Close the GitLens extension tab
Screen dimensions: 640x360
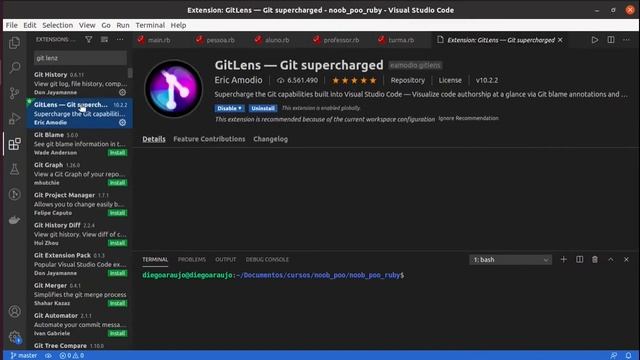[x=560, y=40]
